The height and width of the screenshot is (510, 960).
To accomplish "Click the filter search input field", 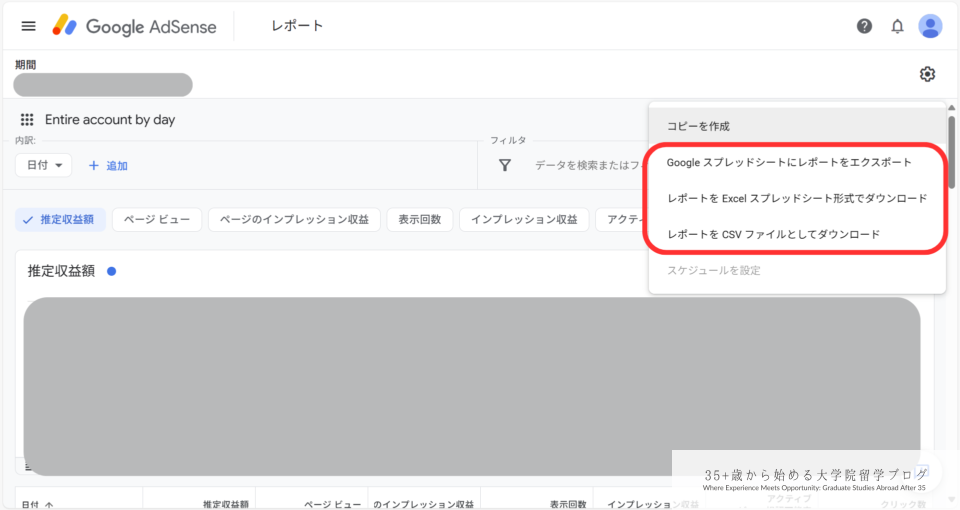I will click(x=590, y=165).
